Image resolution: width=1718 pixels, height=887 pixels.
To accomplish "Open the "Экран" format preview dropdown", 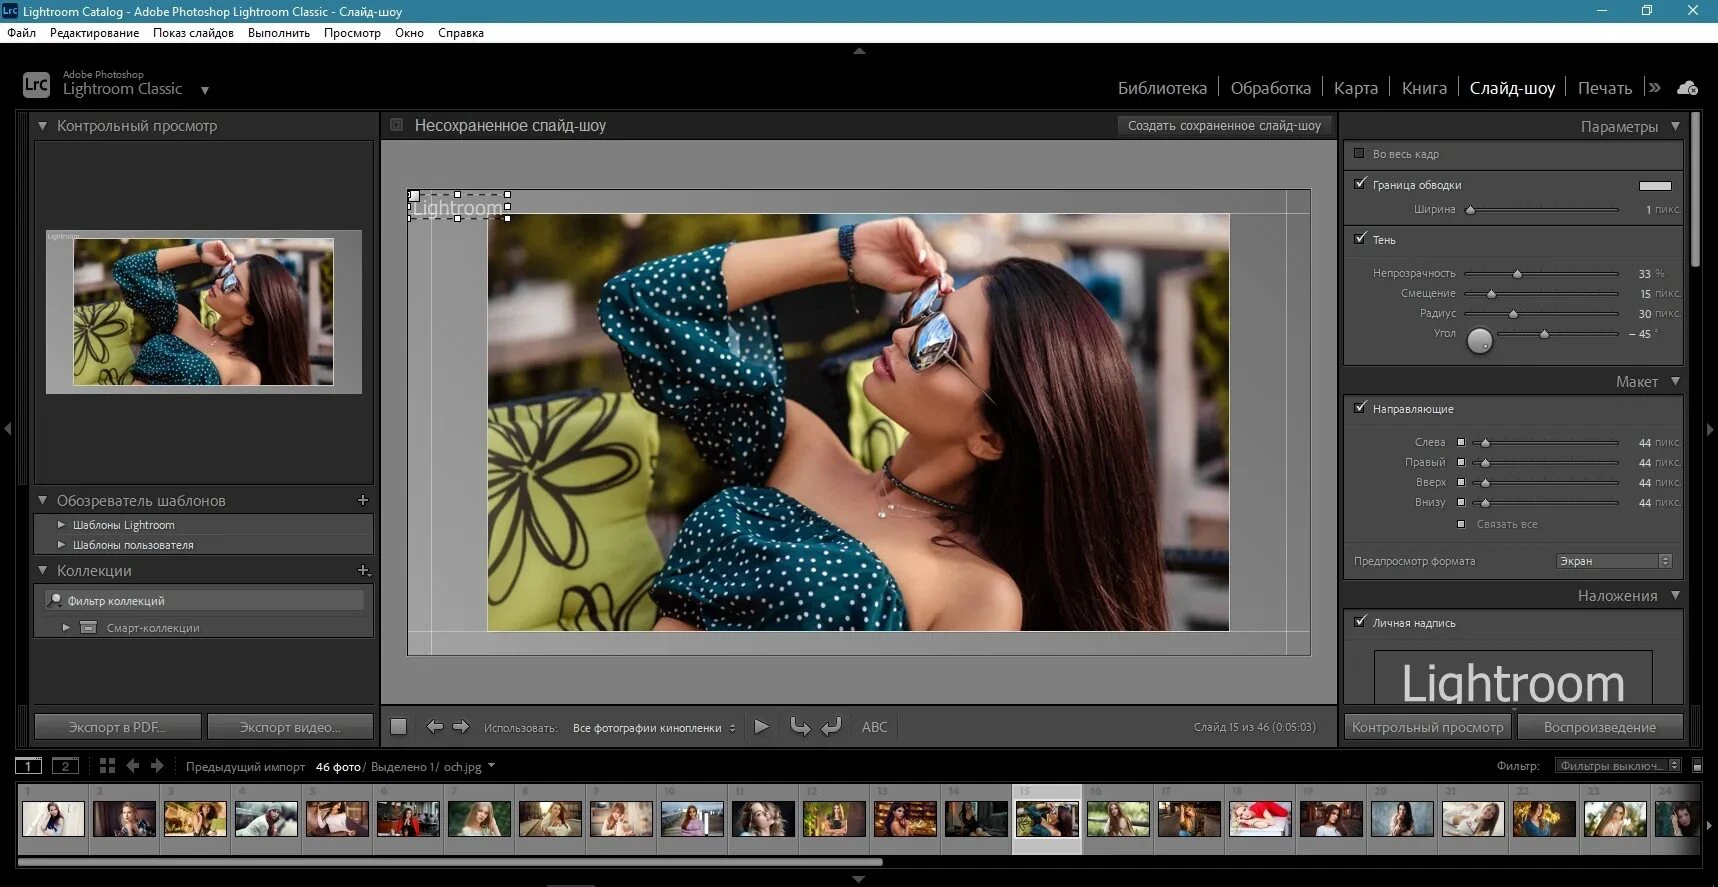I will [x=1613, y=561].
